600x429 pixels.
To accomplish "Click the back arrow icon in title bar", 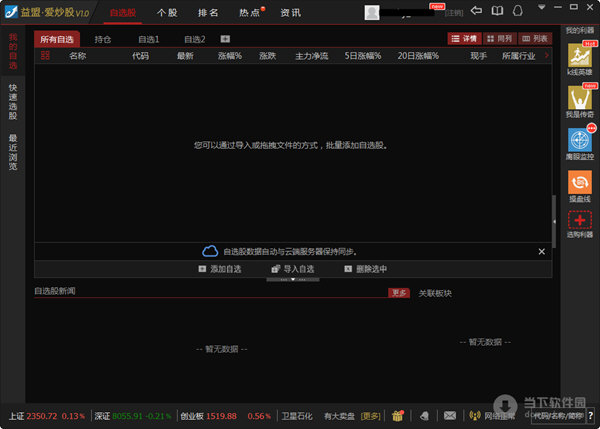I will [476, 11].
